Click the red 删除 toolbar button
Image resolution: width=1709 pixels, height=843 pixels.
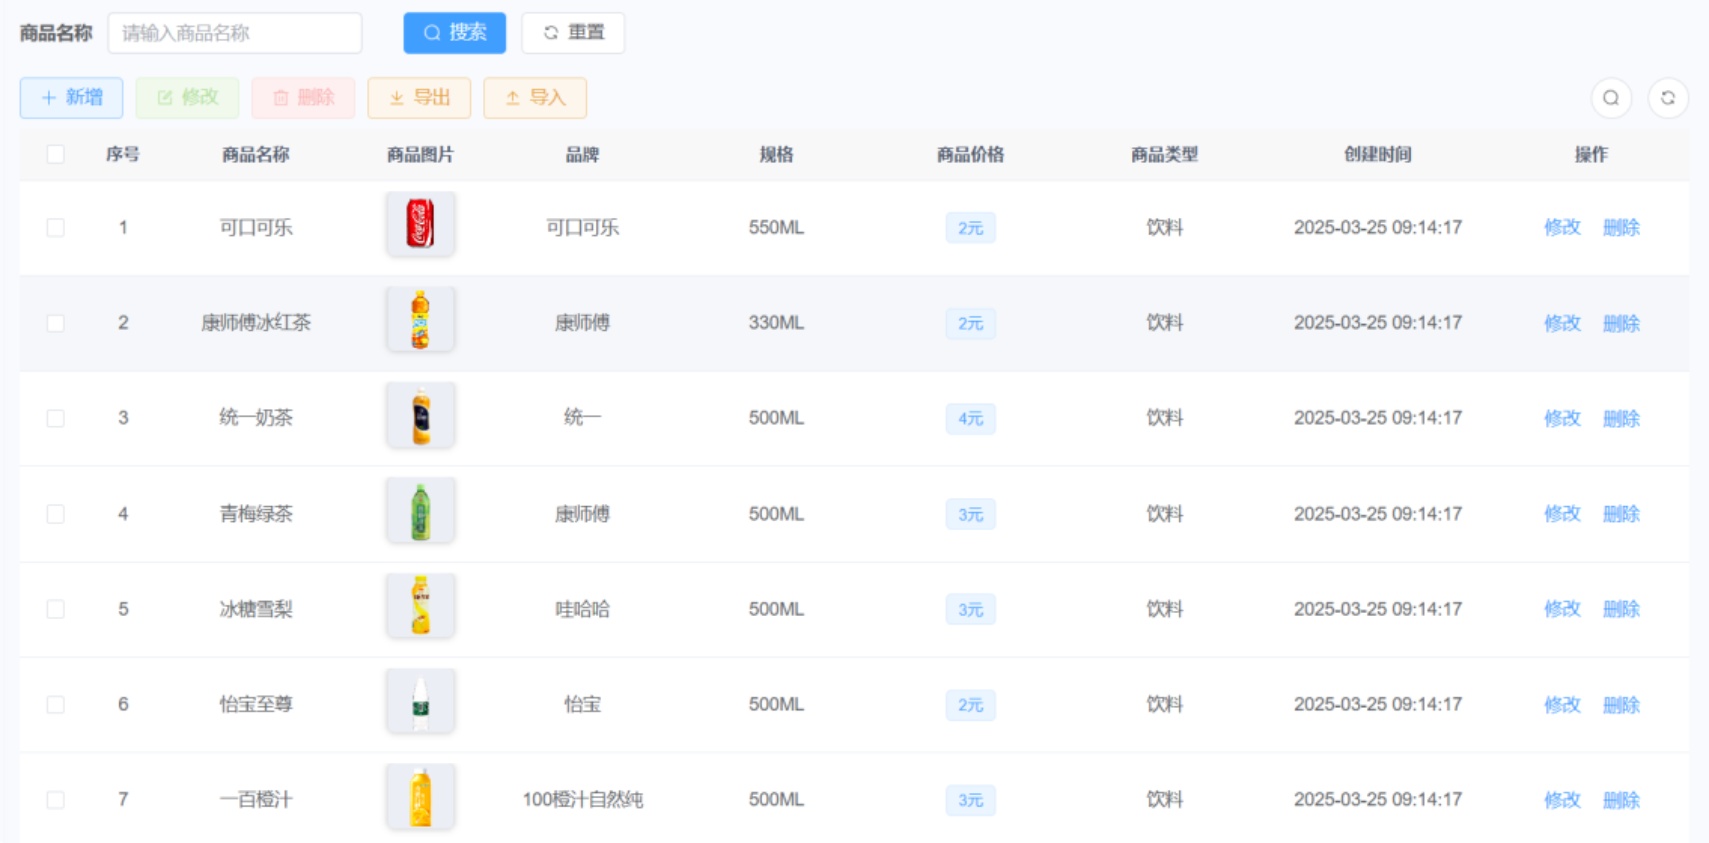(x=303, y=98)
